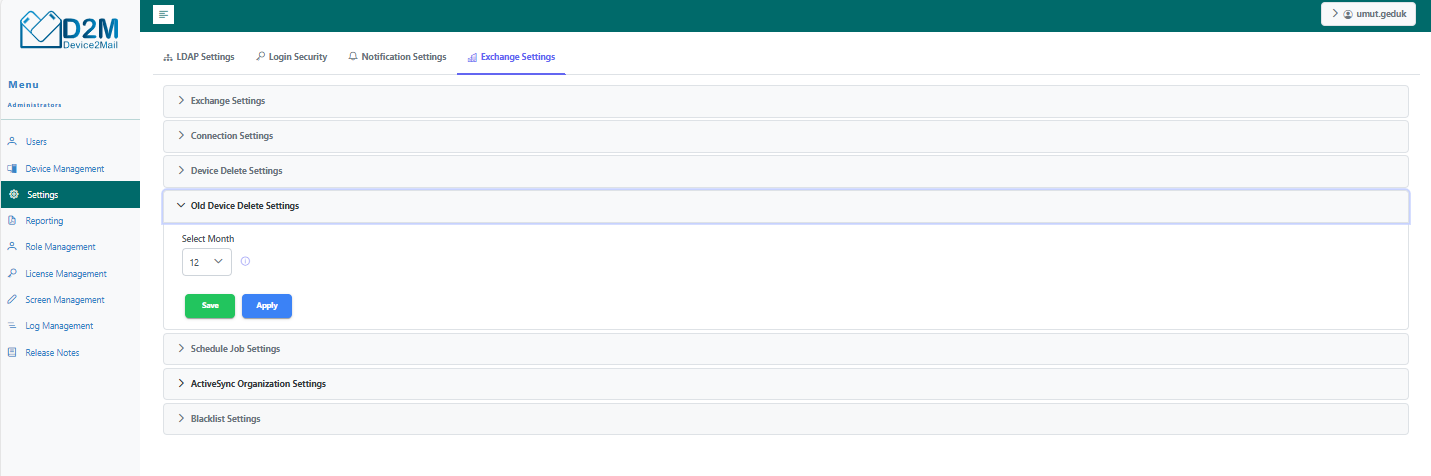The height and width of the screenshot is (476, 1431).
Task: Click the License Management key icon
Action: point(12,273)
